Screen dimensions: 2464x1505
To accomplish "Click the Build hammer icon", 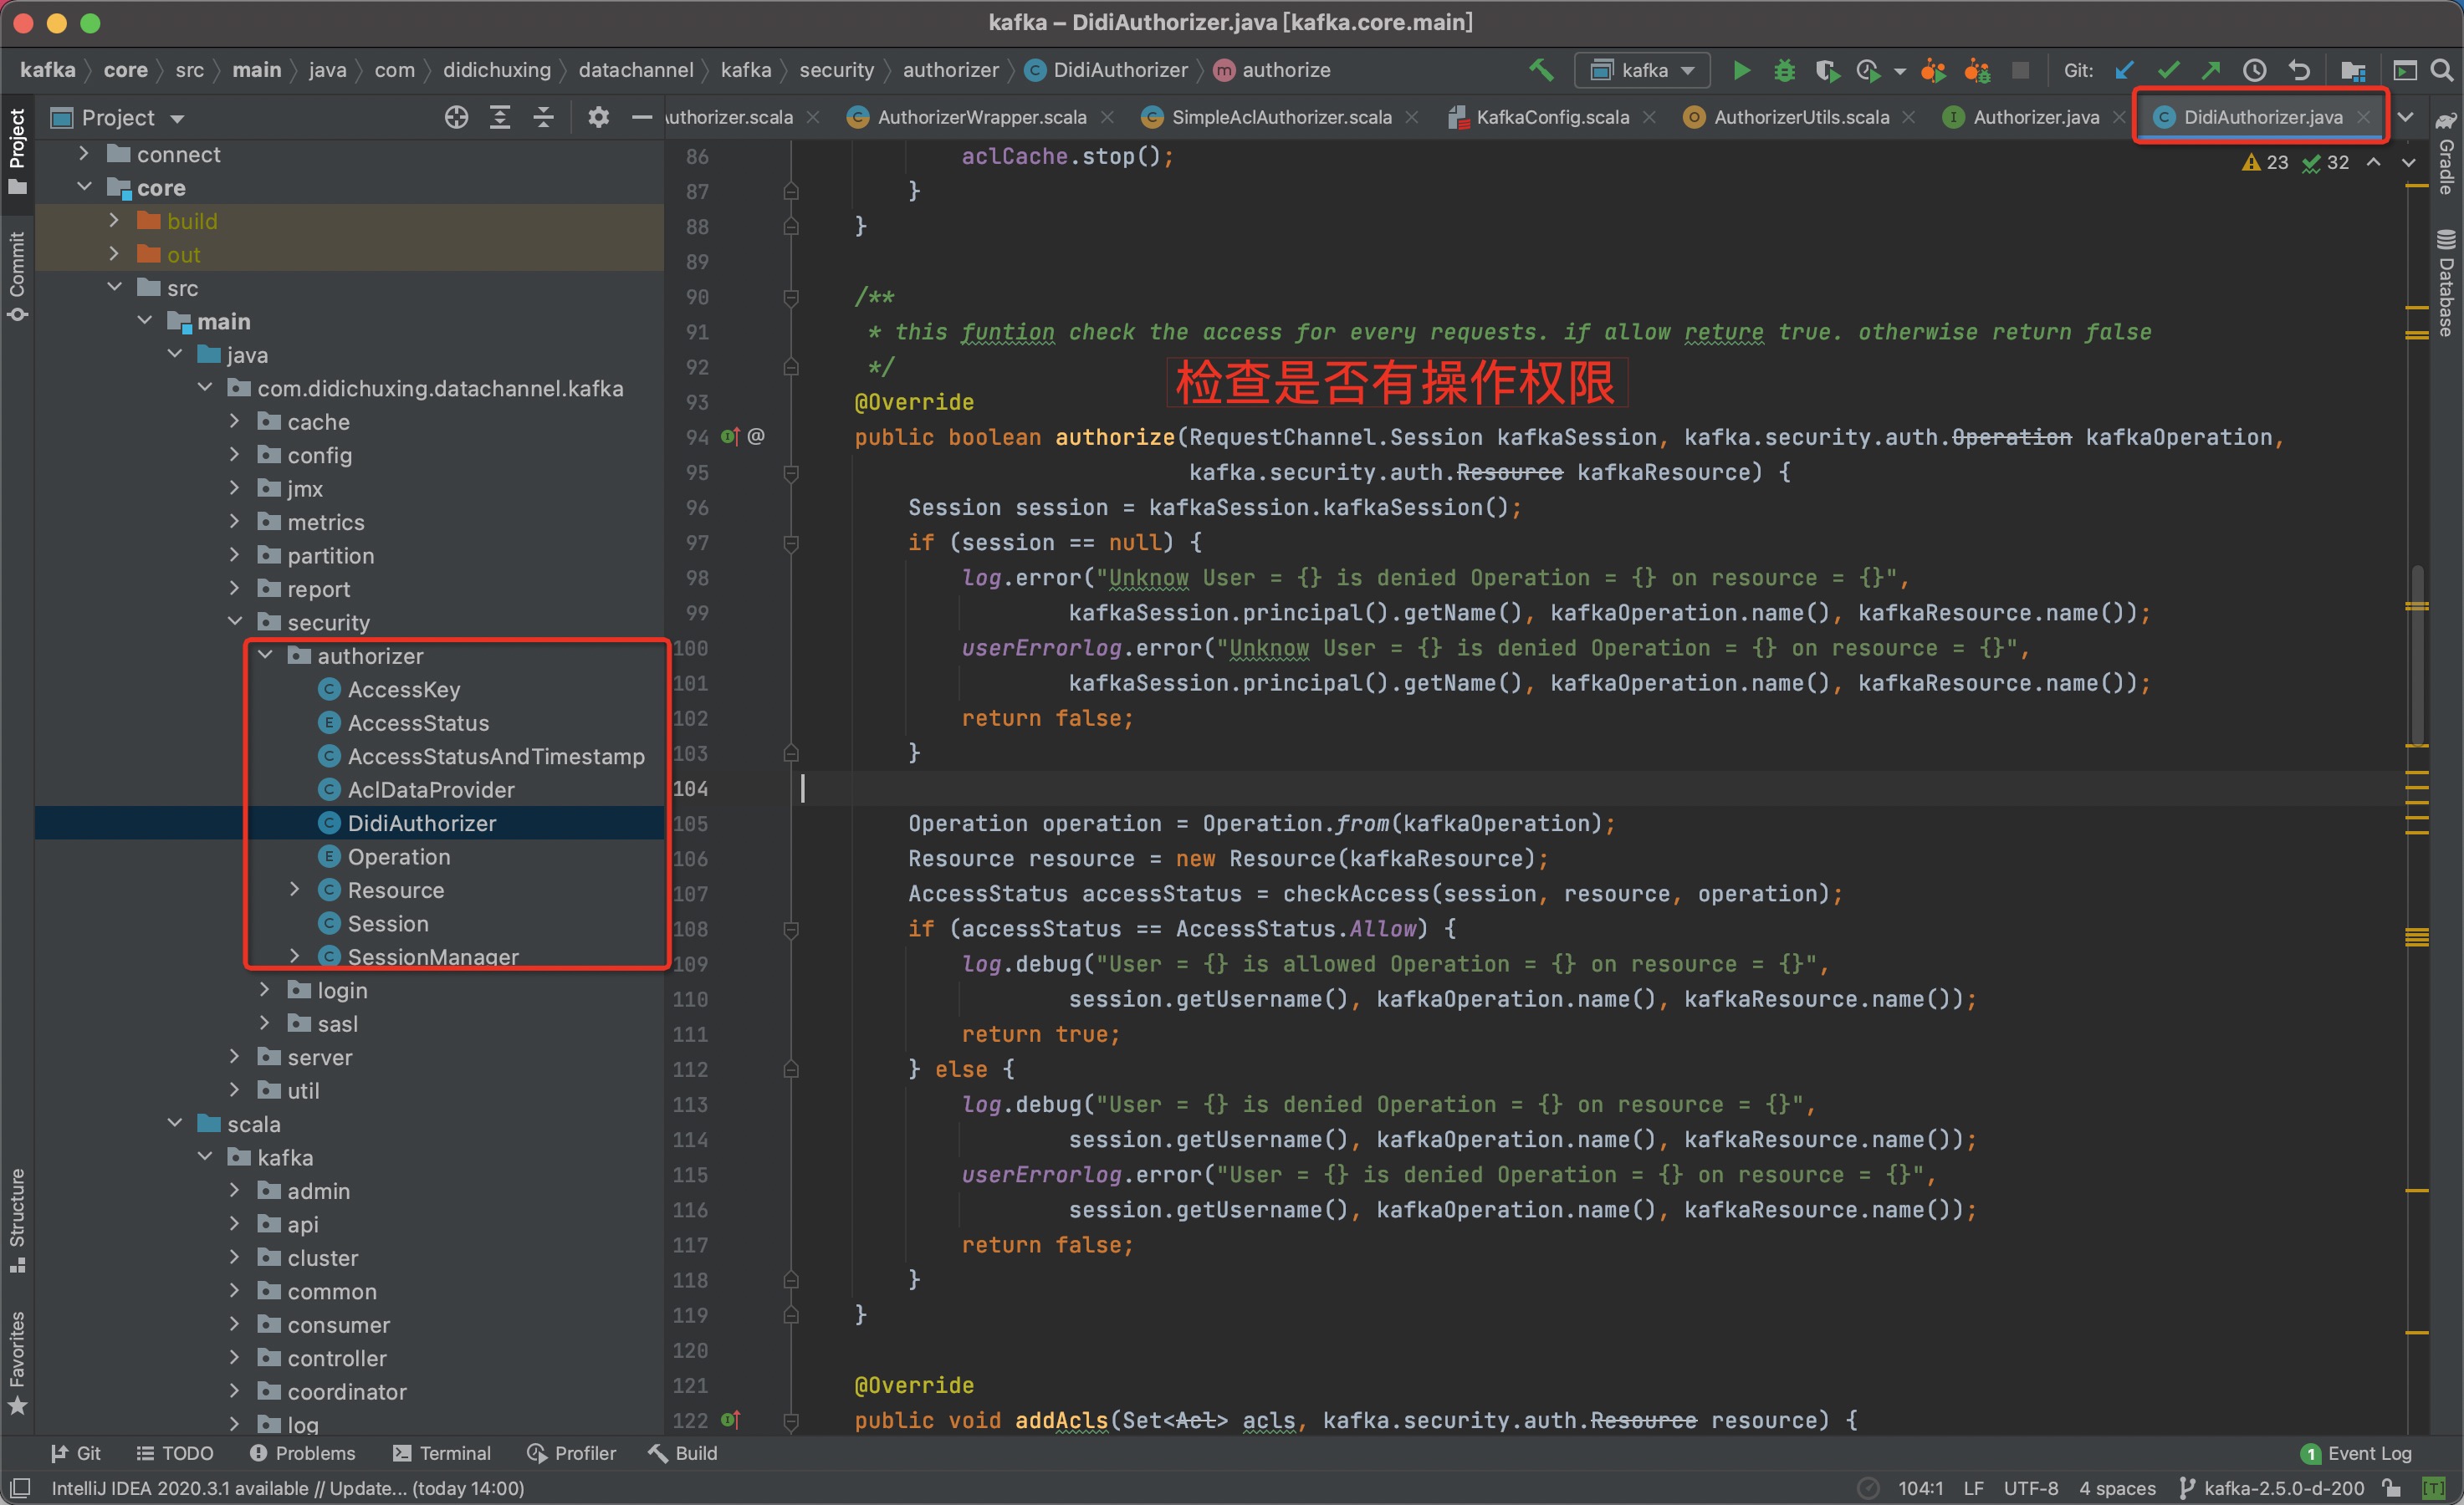I will point(1541,70).
